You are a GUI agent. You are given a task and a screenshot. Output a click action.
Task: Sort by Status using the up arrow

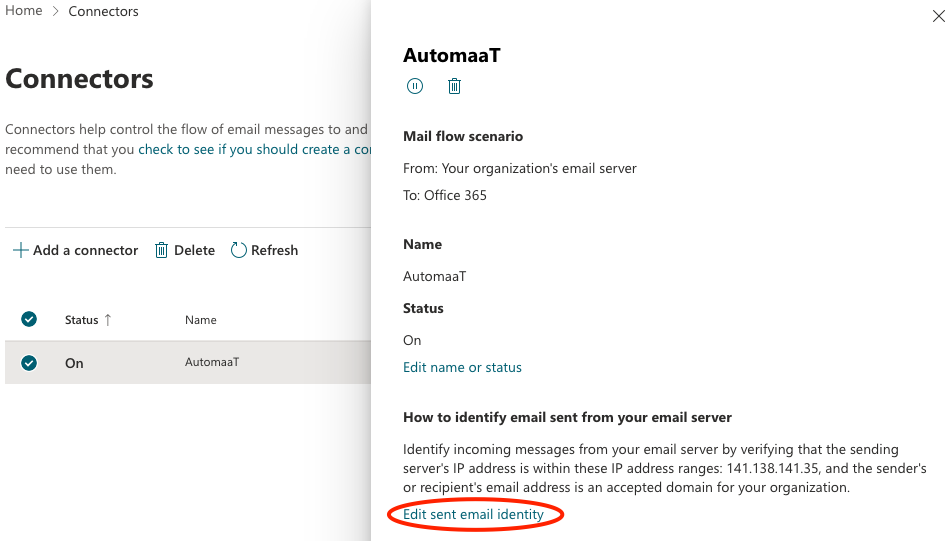click(107, 320)
